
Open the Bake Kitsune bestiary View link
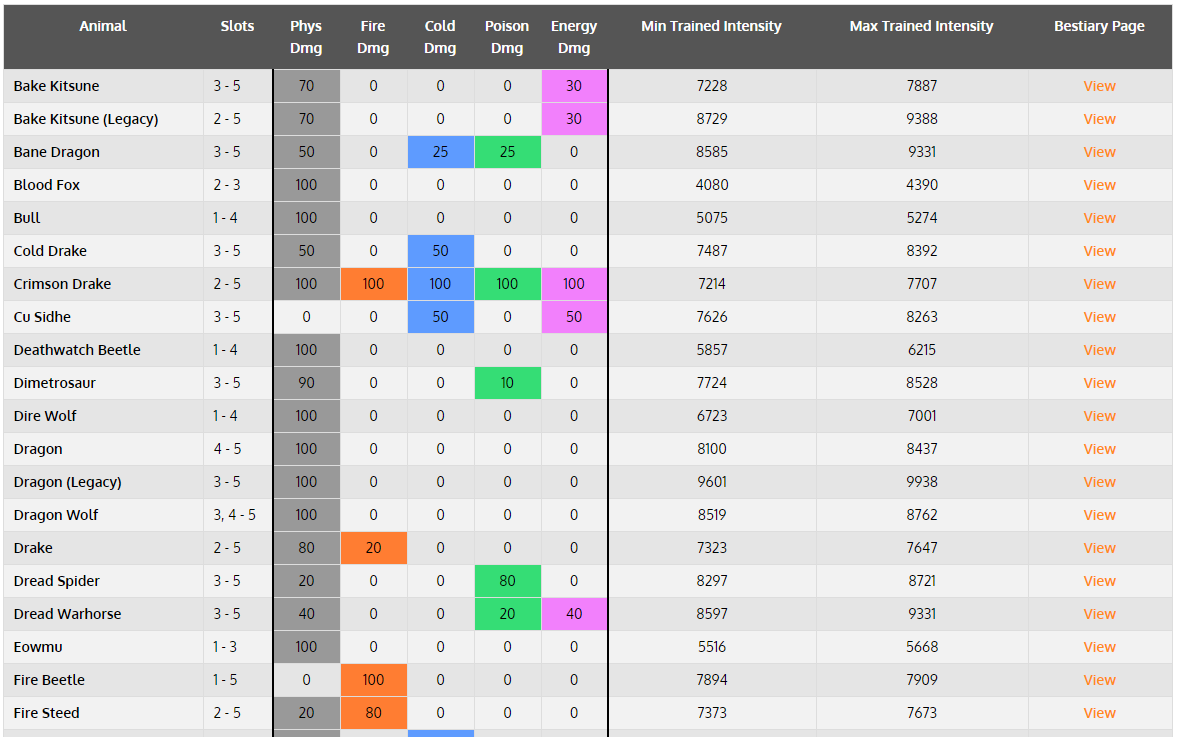click(1099, 86)
